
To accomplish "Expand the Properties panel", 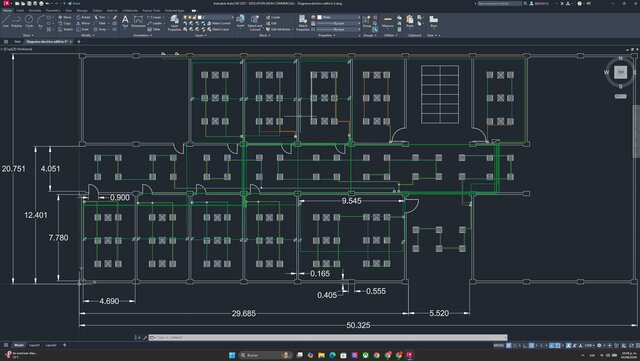I will [x=326, y=36].
